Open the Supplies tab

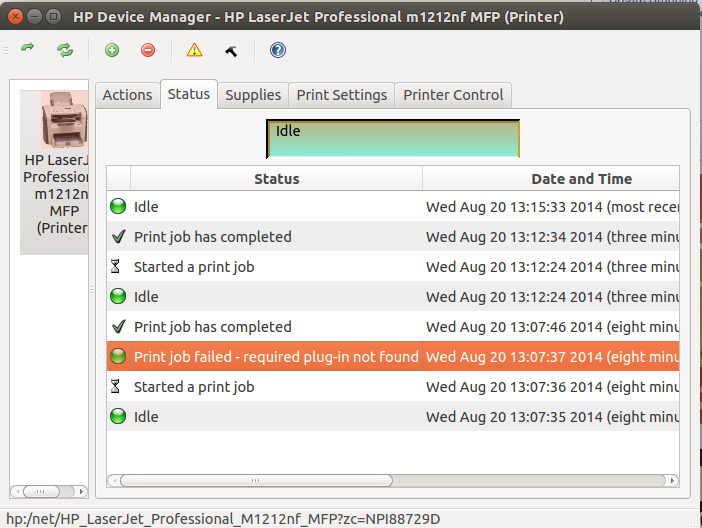coord(253,95)
